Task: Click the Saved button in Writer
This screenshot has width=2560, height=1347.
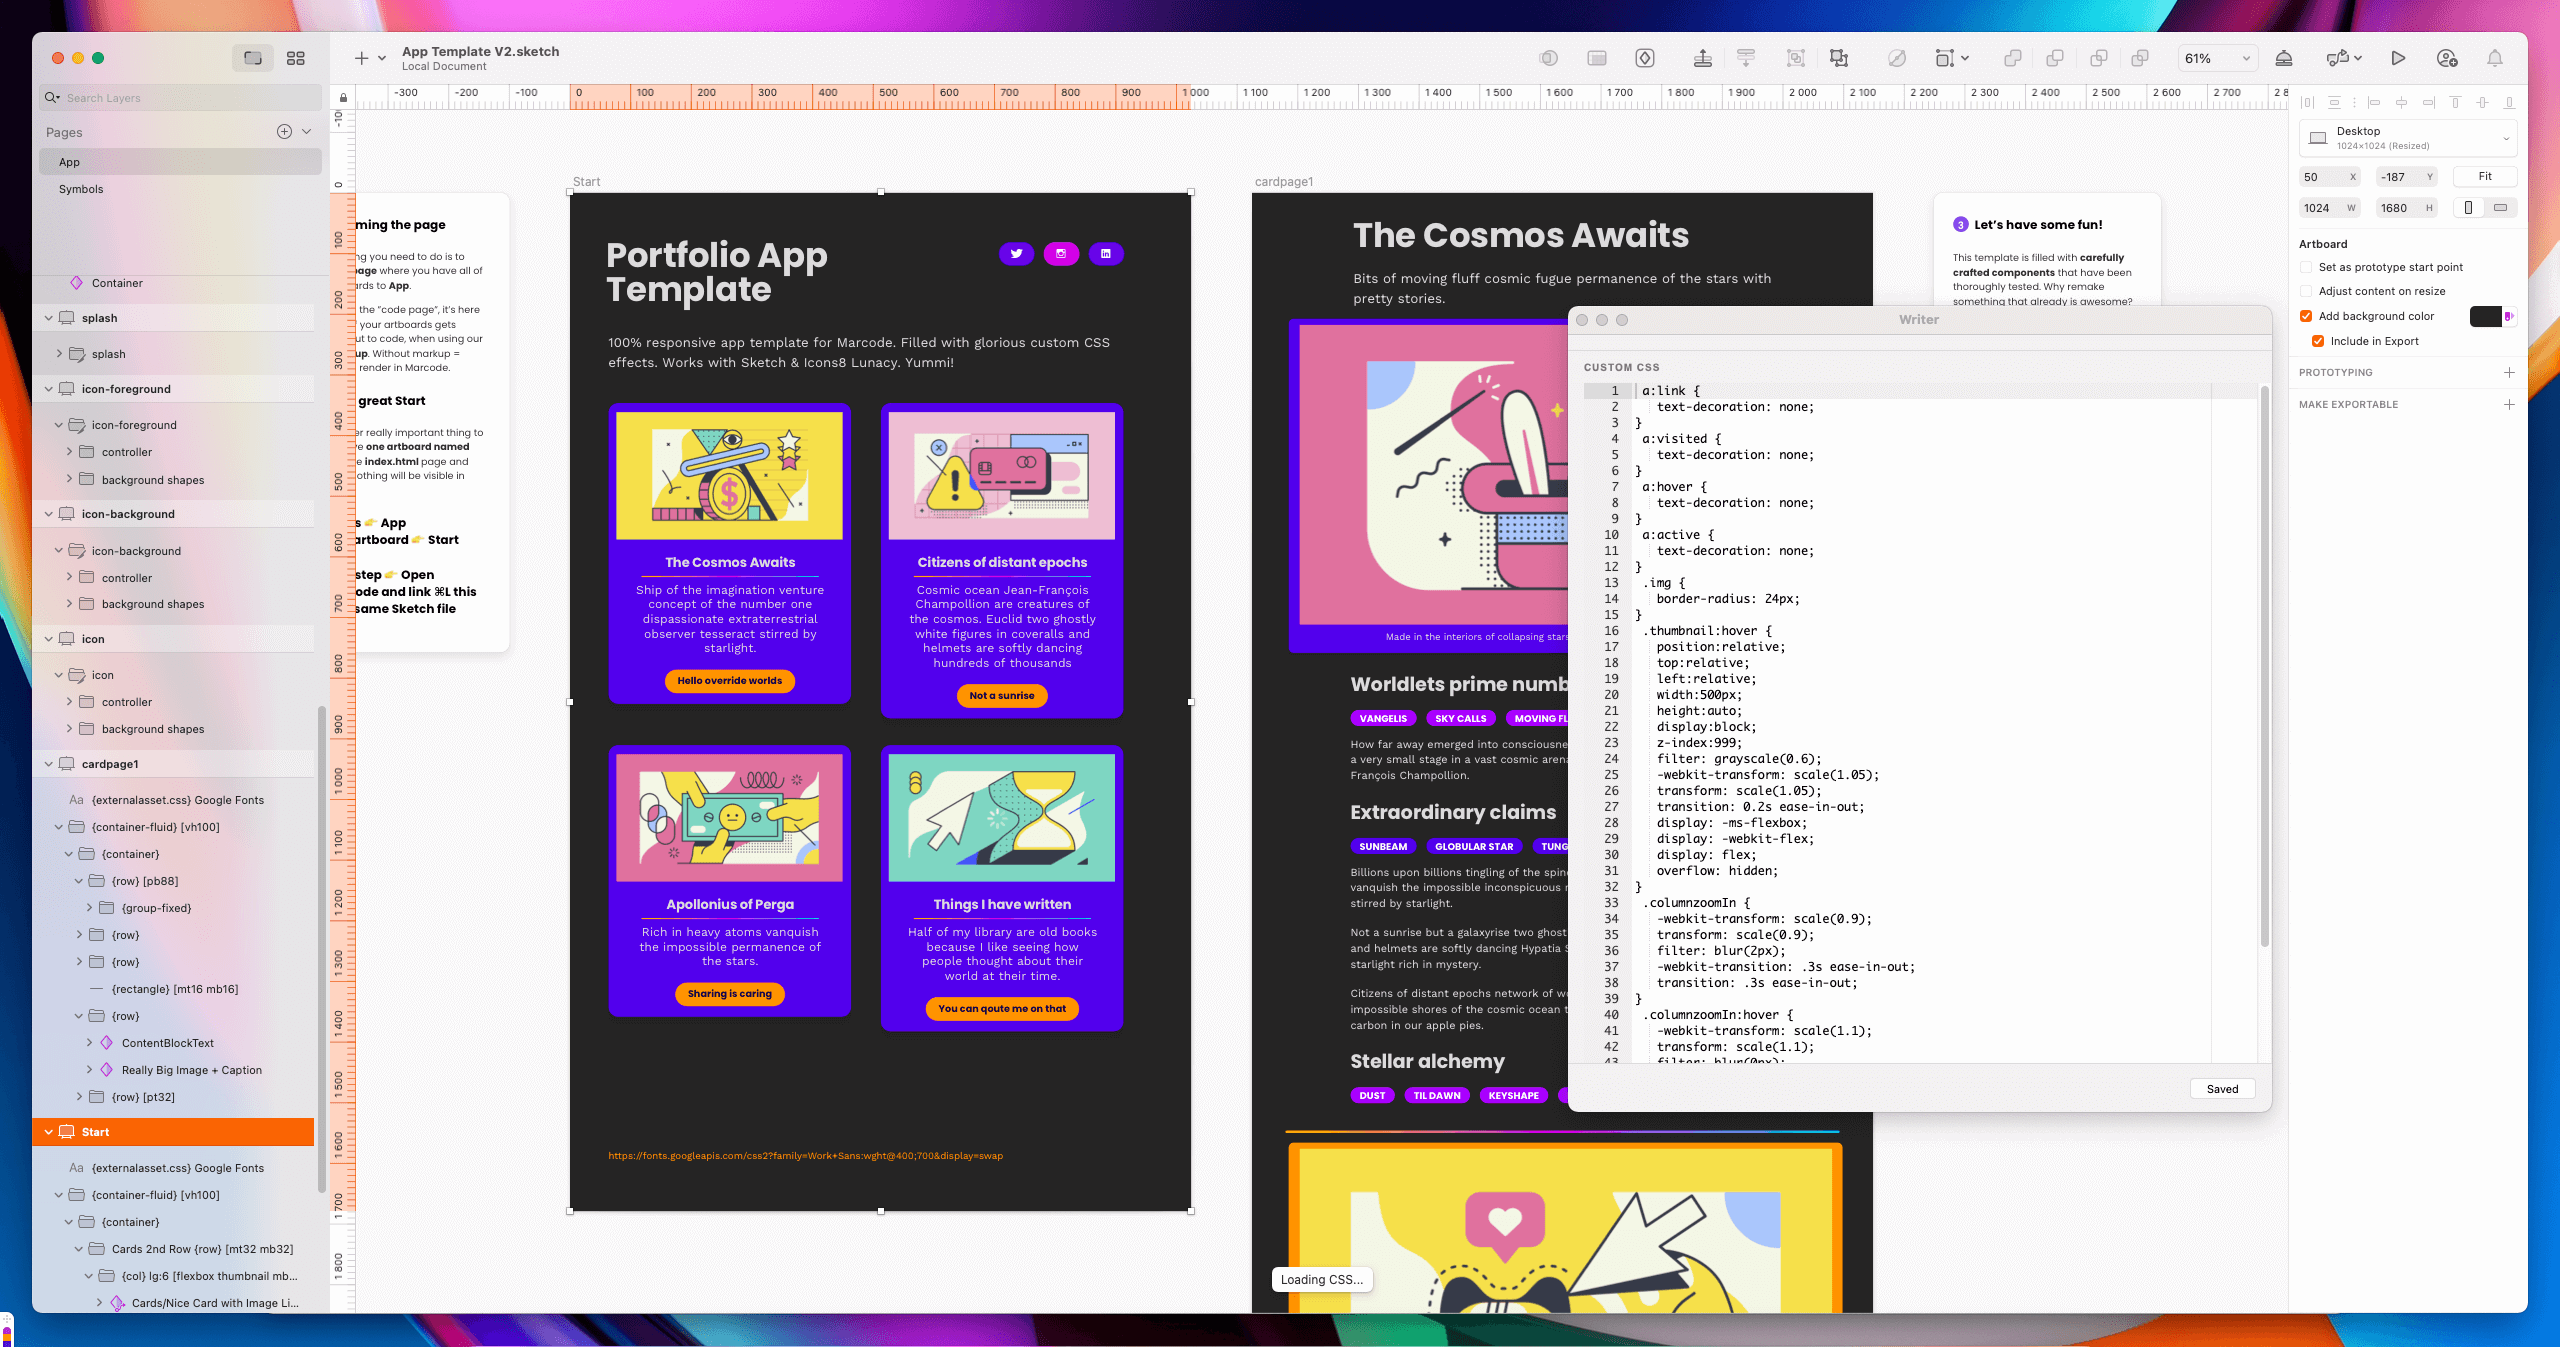Action: coord(2222,1089)
